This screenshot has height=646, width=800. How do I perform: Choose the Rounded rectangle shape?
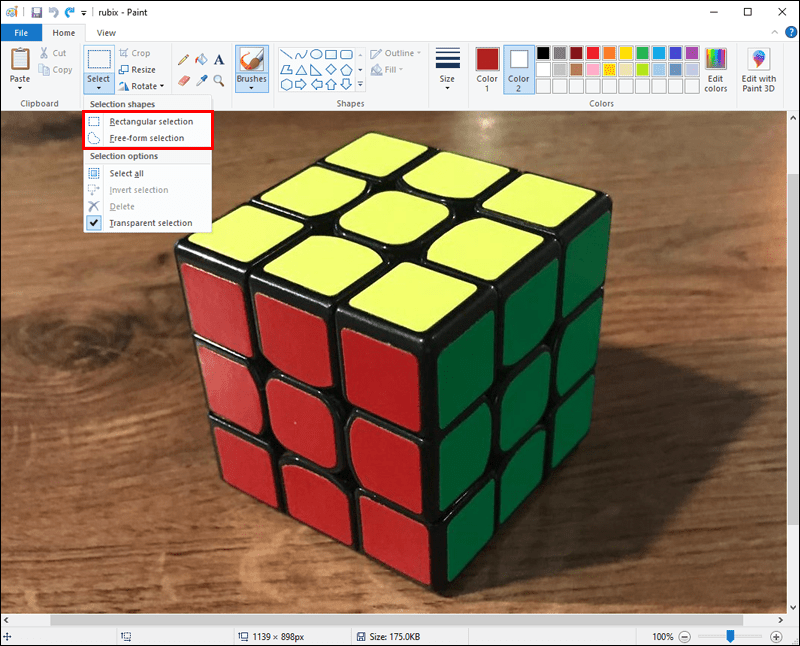(x=346, y=55)
